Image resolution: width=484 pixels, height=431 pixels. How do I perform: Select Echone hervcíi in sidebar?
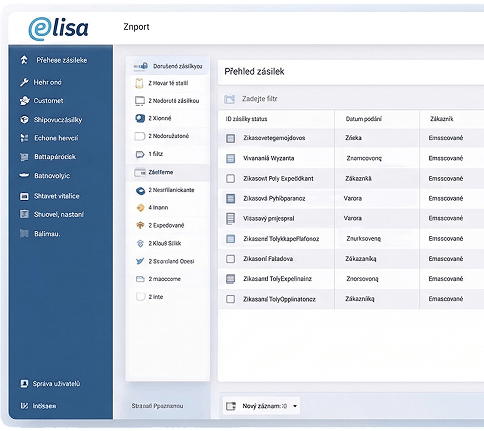pos(56,138)
